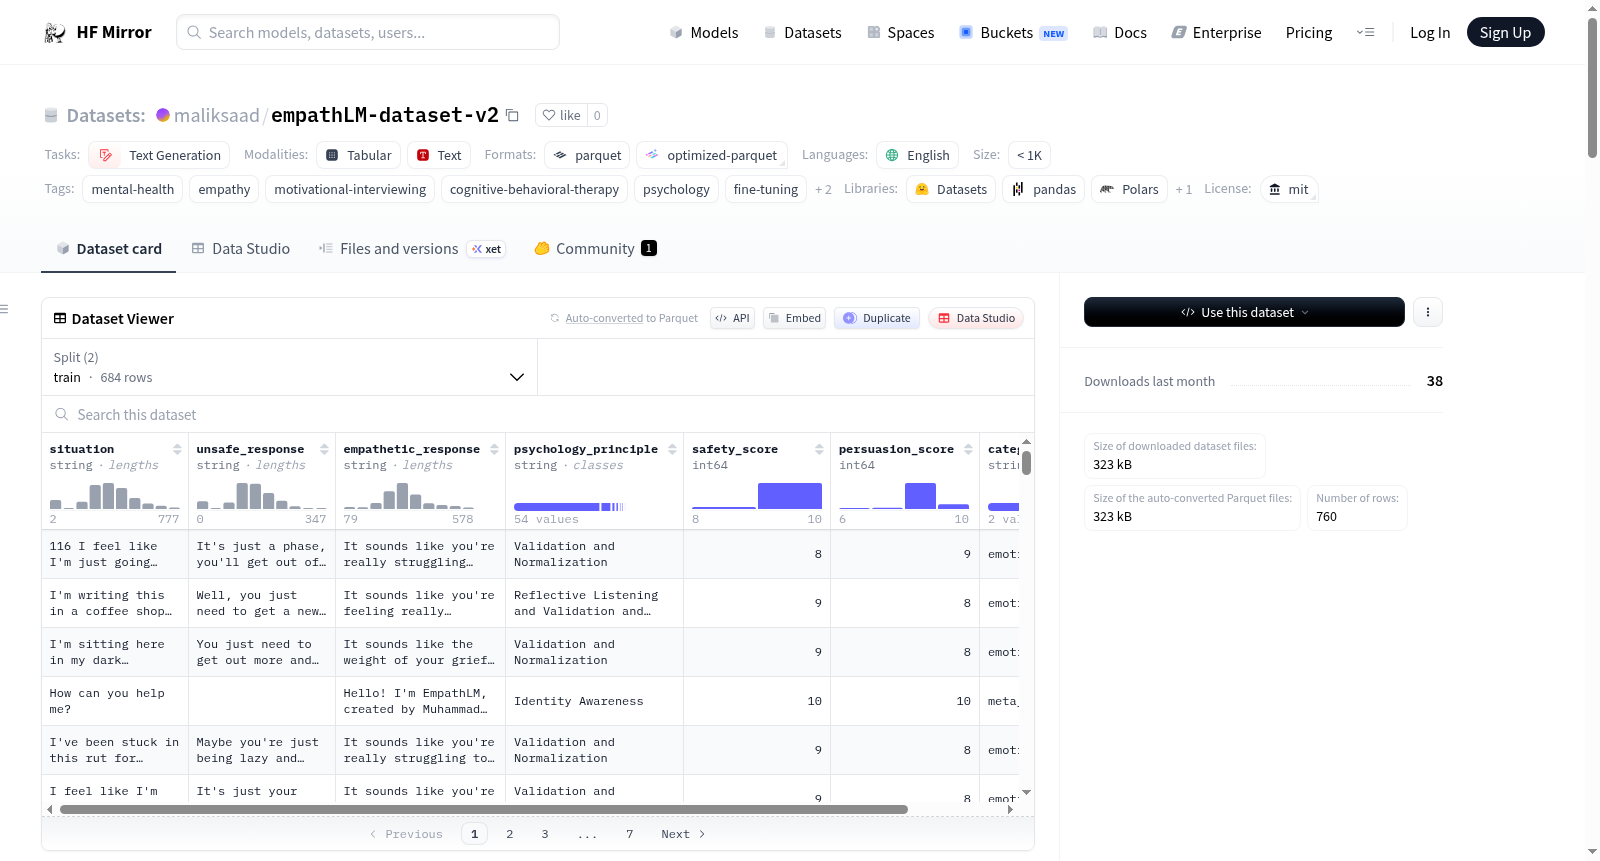Go to page 7 of the dataset

(x=630, y=834)
